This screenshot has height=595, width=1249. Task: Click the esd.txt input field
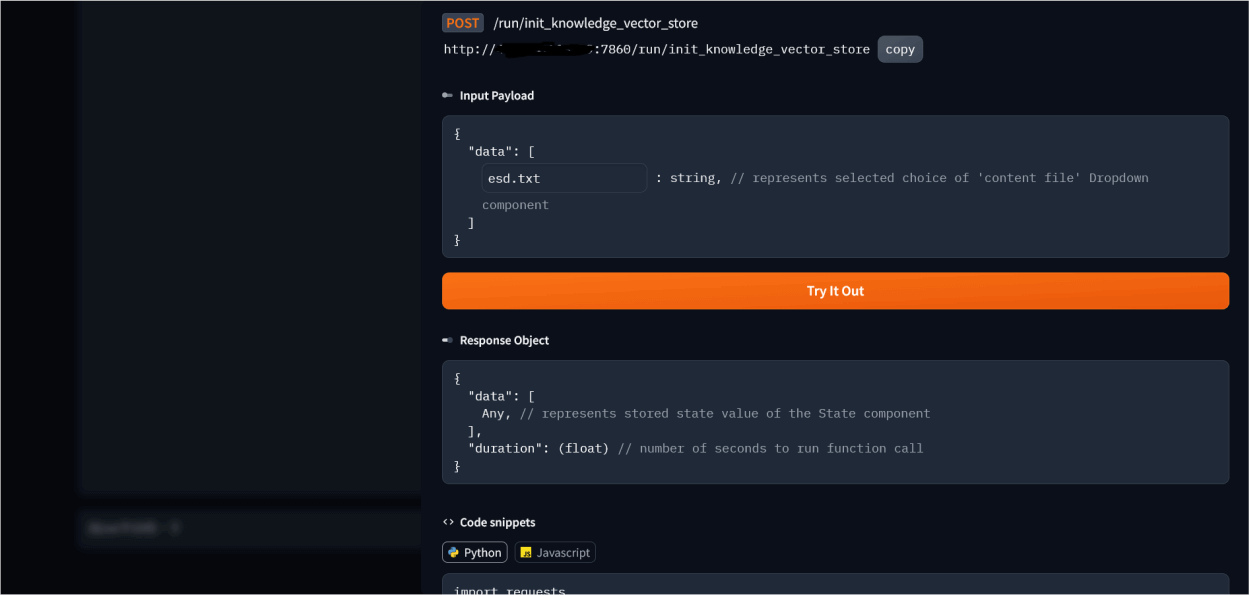click(564, 178)
